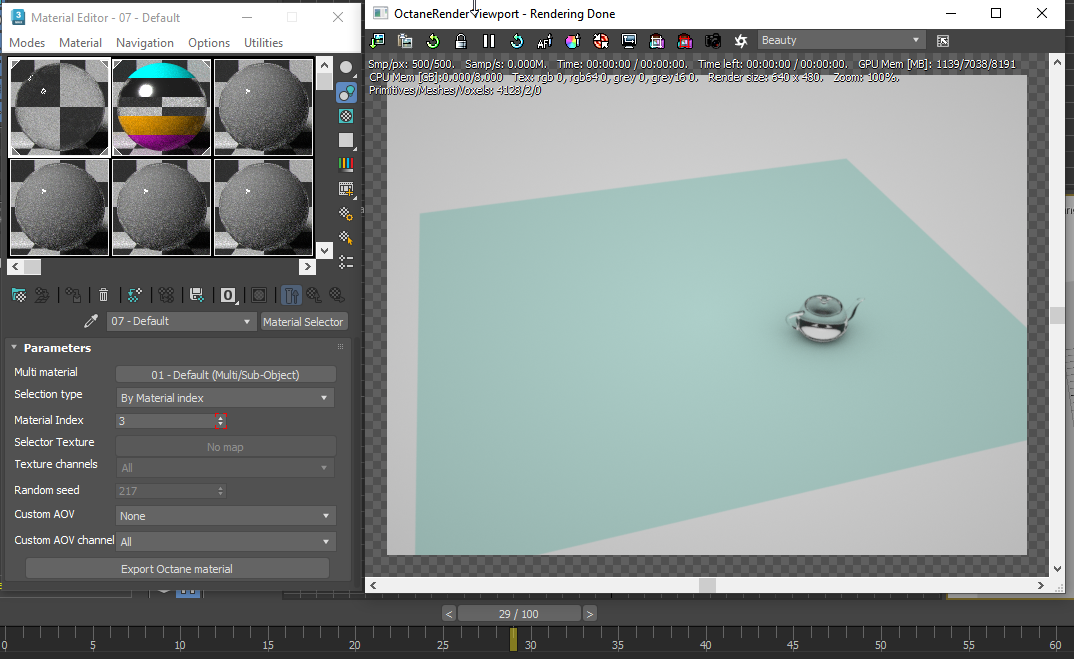This screenshot has width=1074, height=659.
Task: Toggle Show End Result button
Action: pos(291,295)
